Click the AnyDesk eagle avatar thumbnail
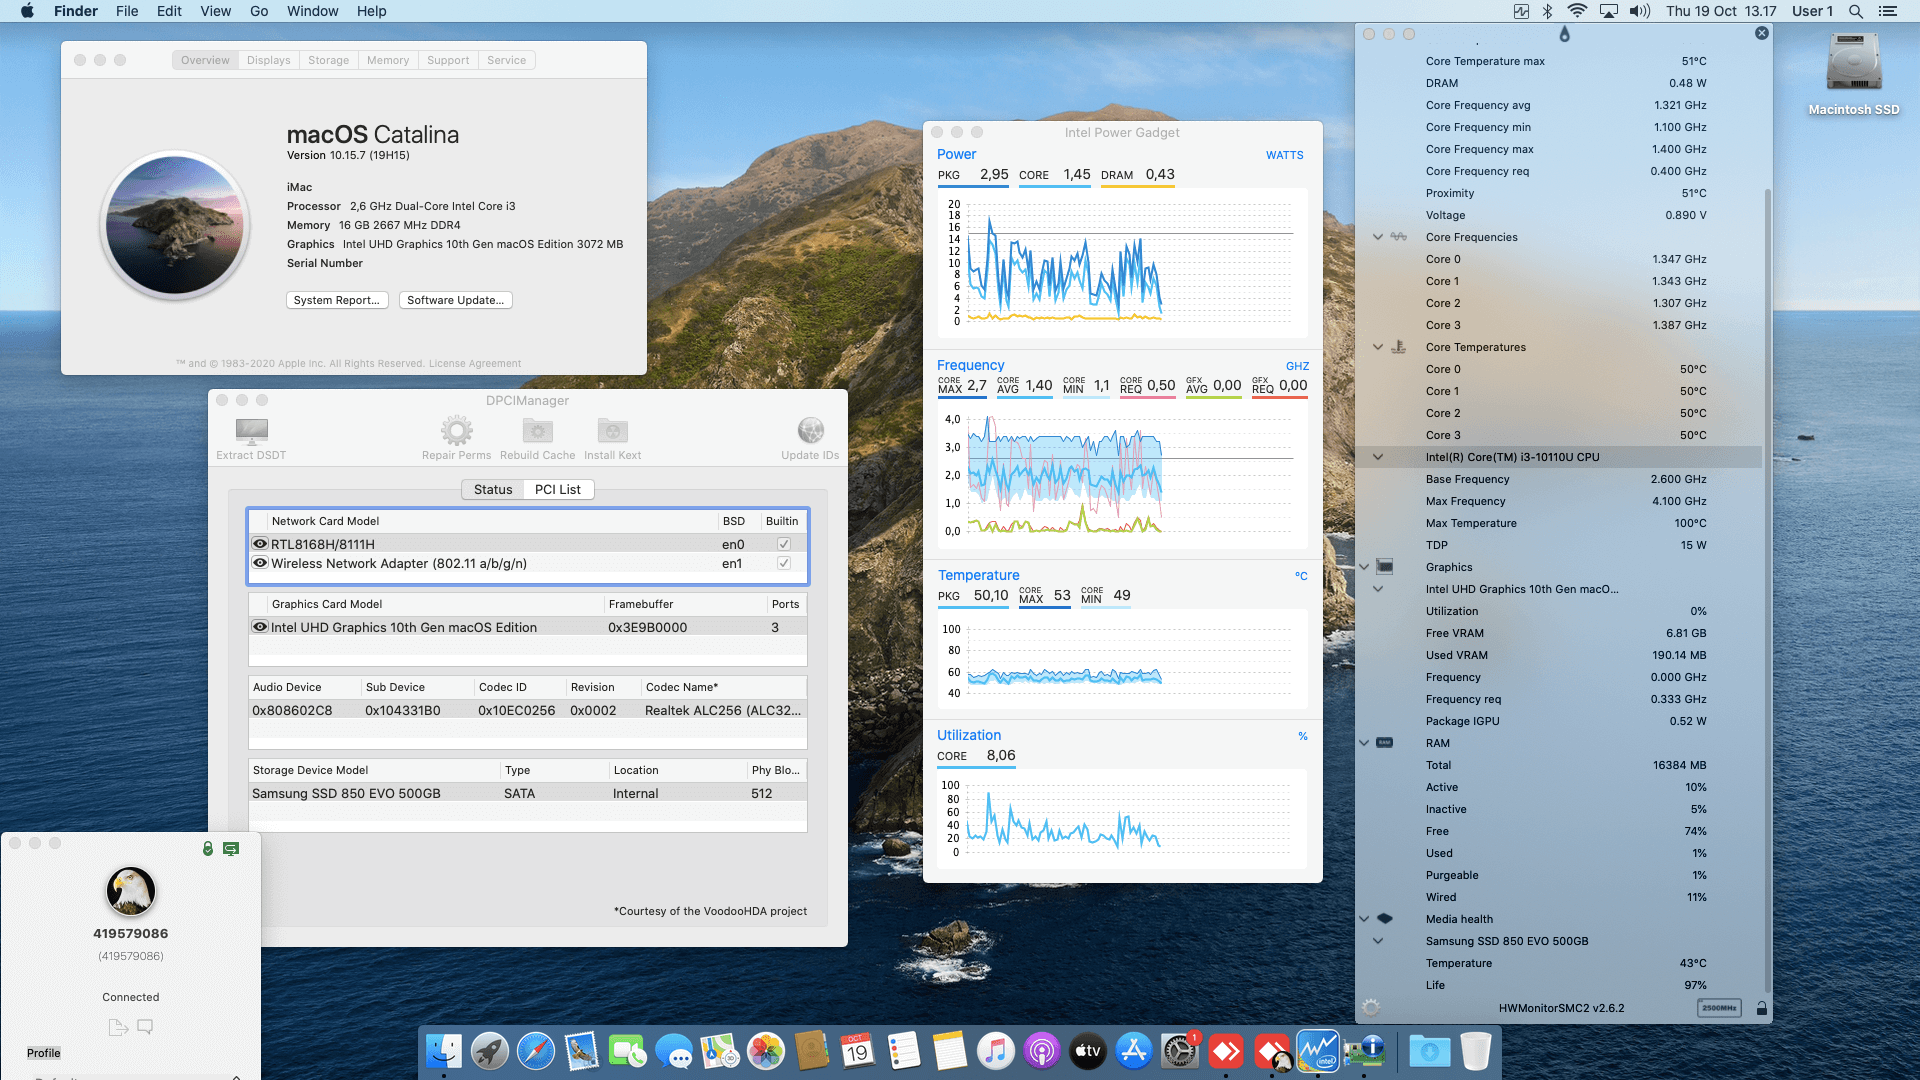 (x=131, y=891)
